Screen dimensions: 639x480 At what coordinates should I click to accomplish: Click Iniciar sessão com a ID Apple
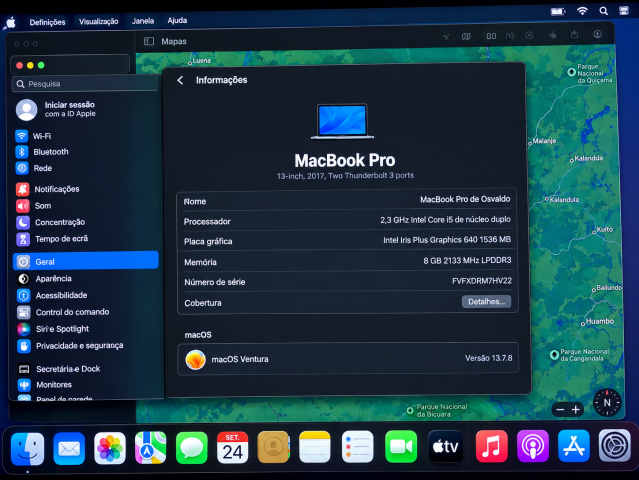pyautogui.click(x=56, y=109)
